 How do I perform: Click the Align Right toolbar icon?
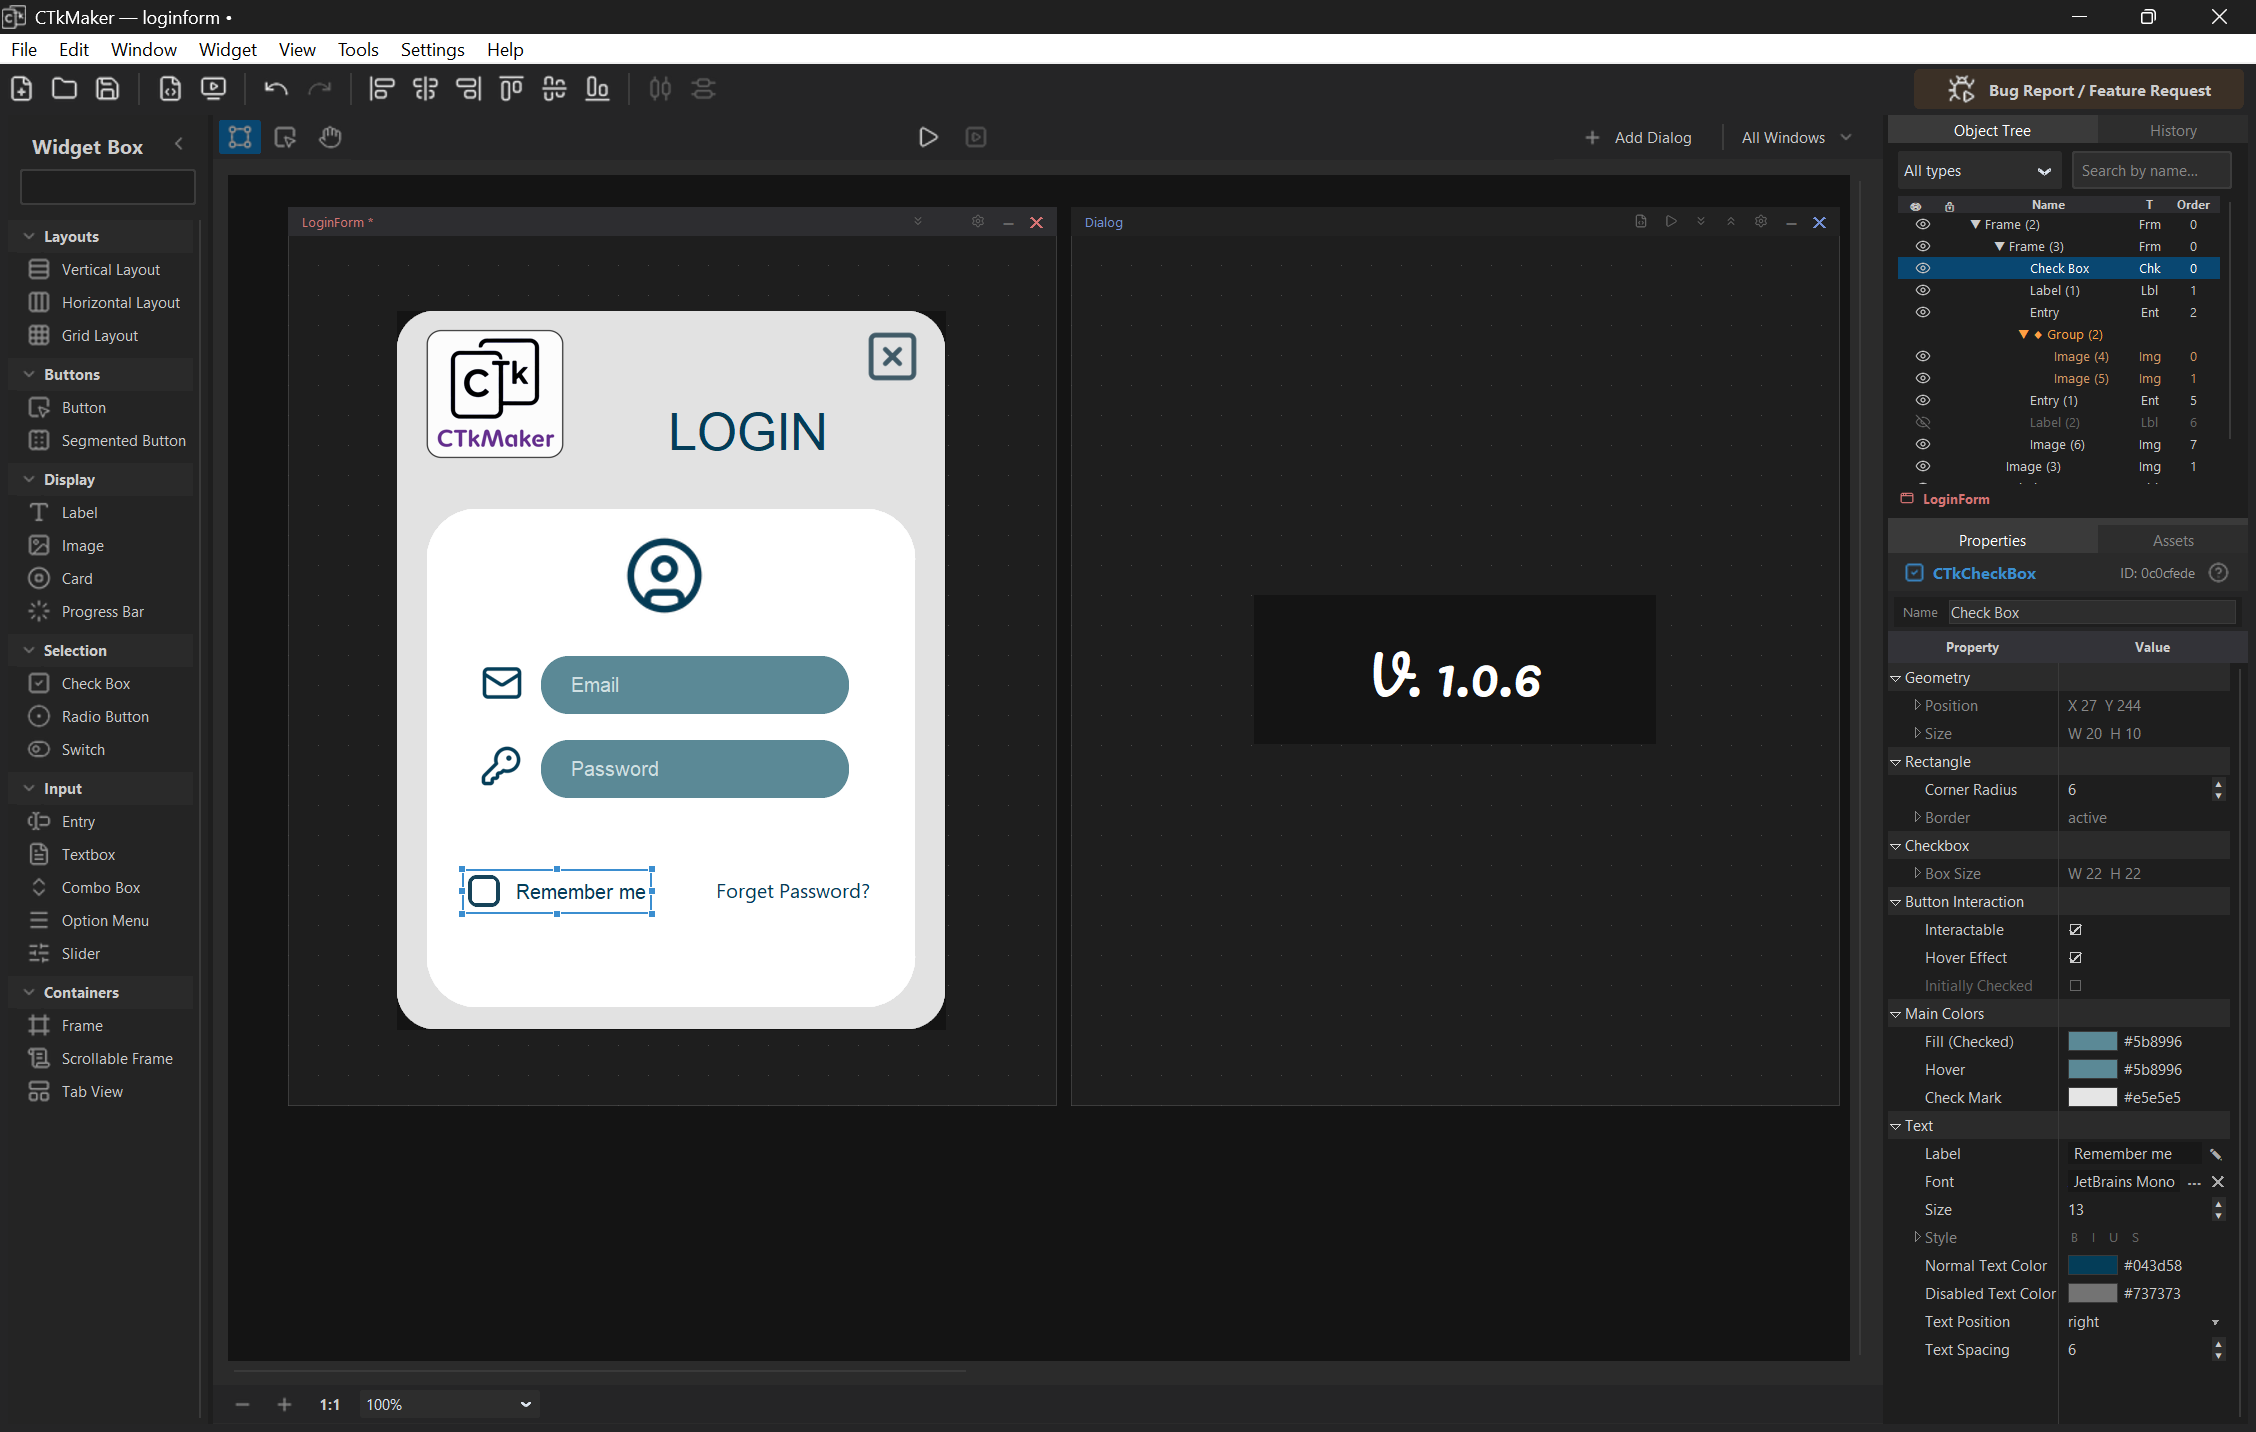[x=469, y=89]
